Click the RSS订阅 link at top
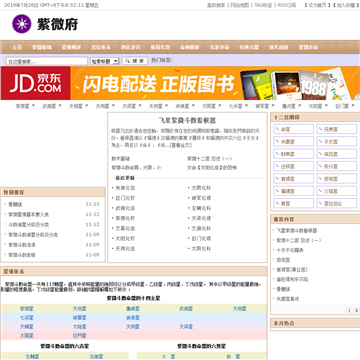360x360 pixels. [287, 5]
